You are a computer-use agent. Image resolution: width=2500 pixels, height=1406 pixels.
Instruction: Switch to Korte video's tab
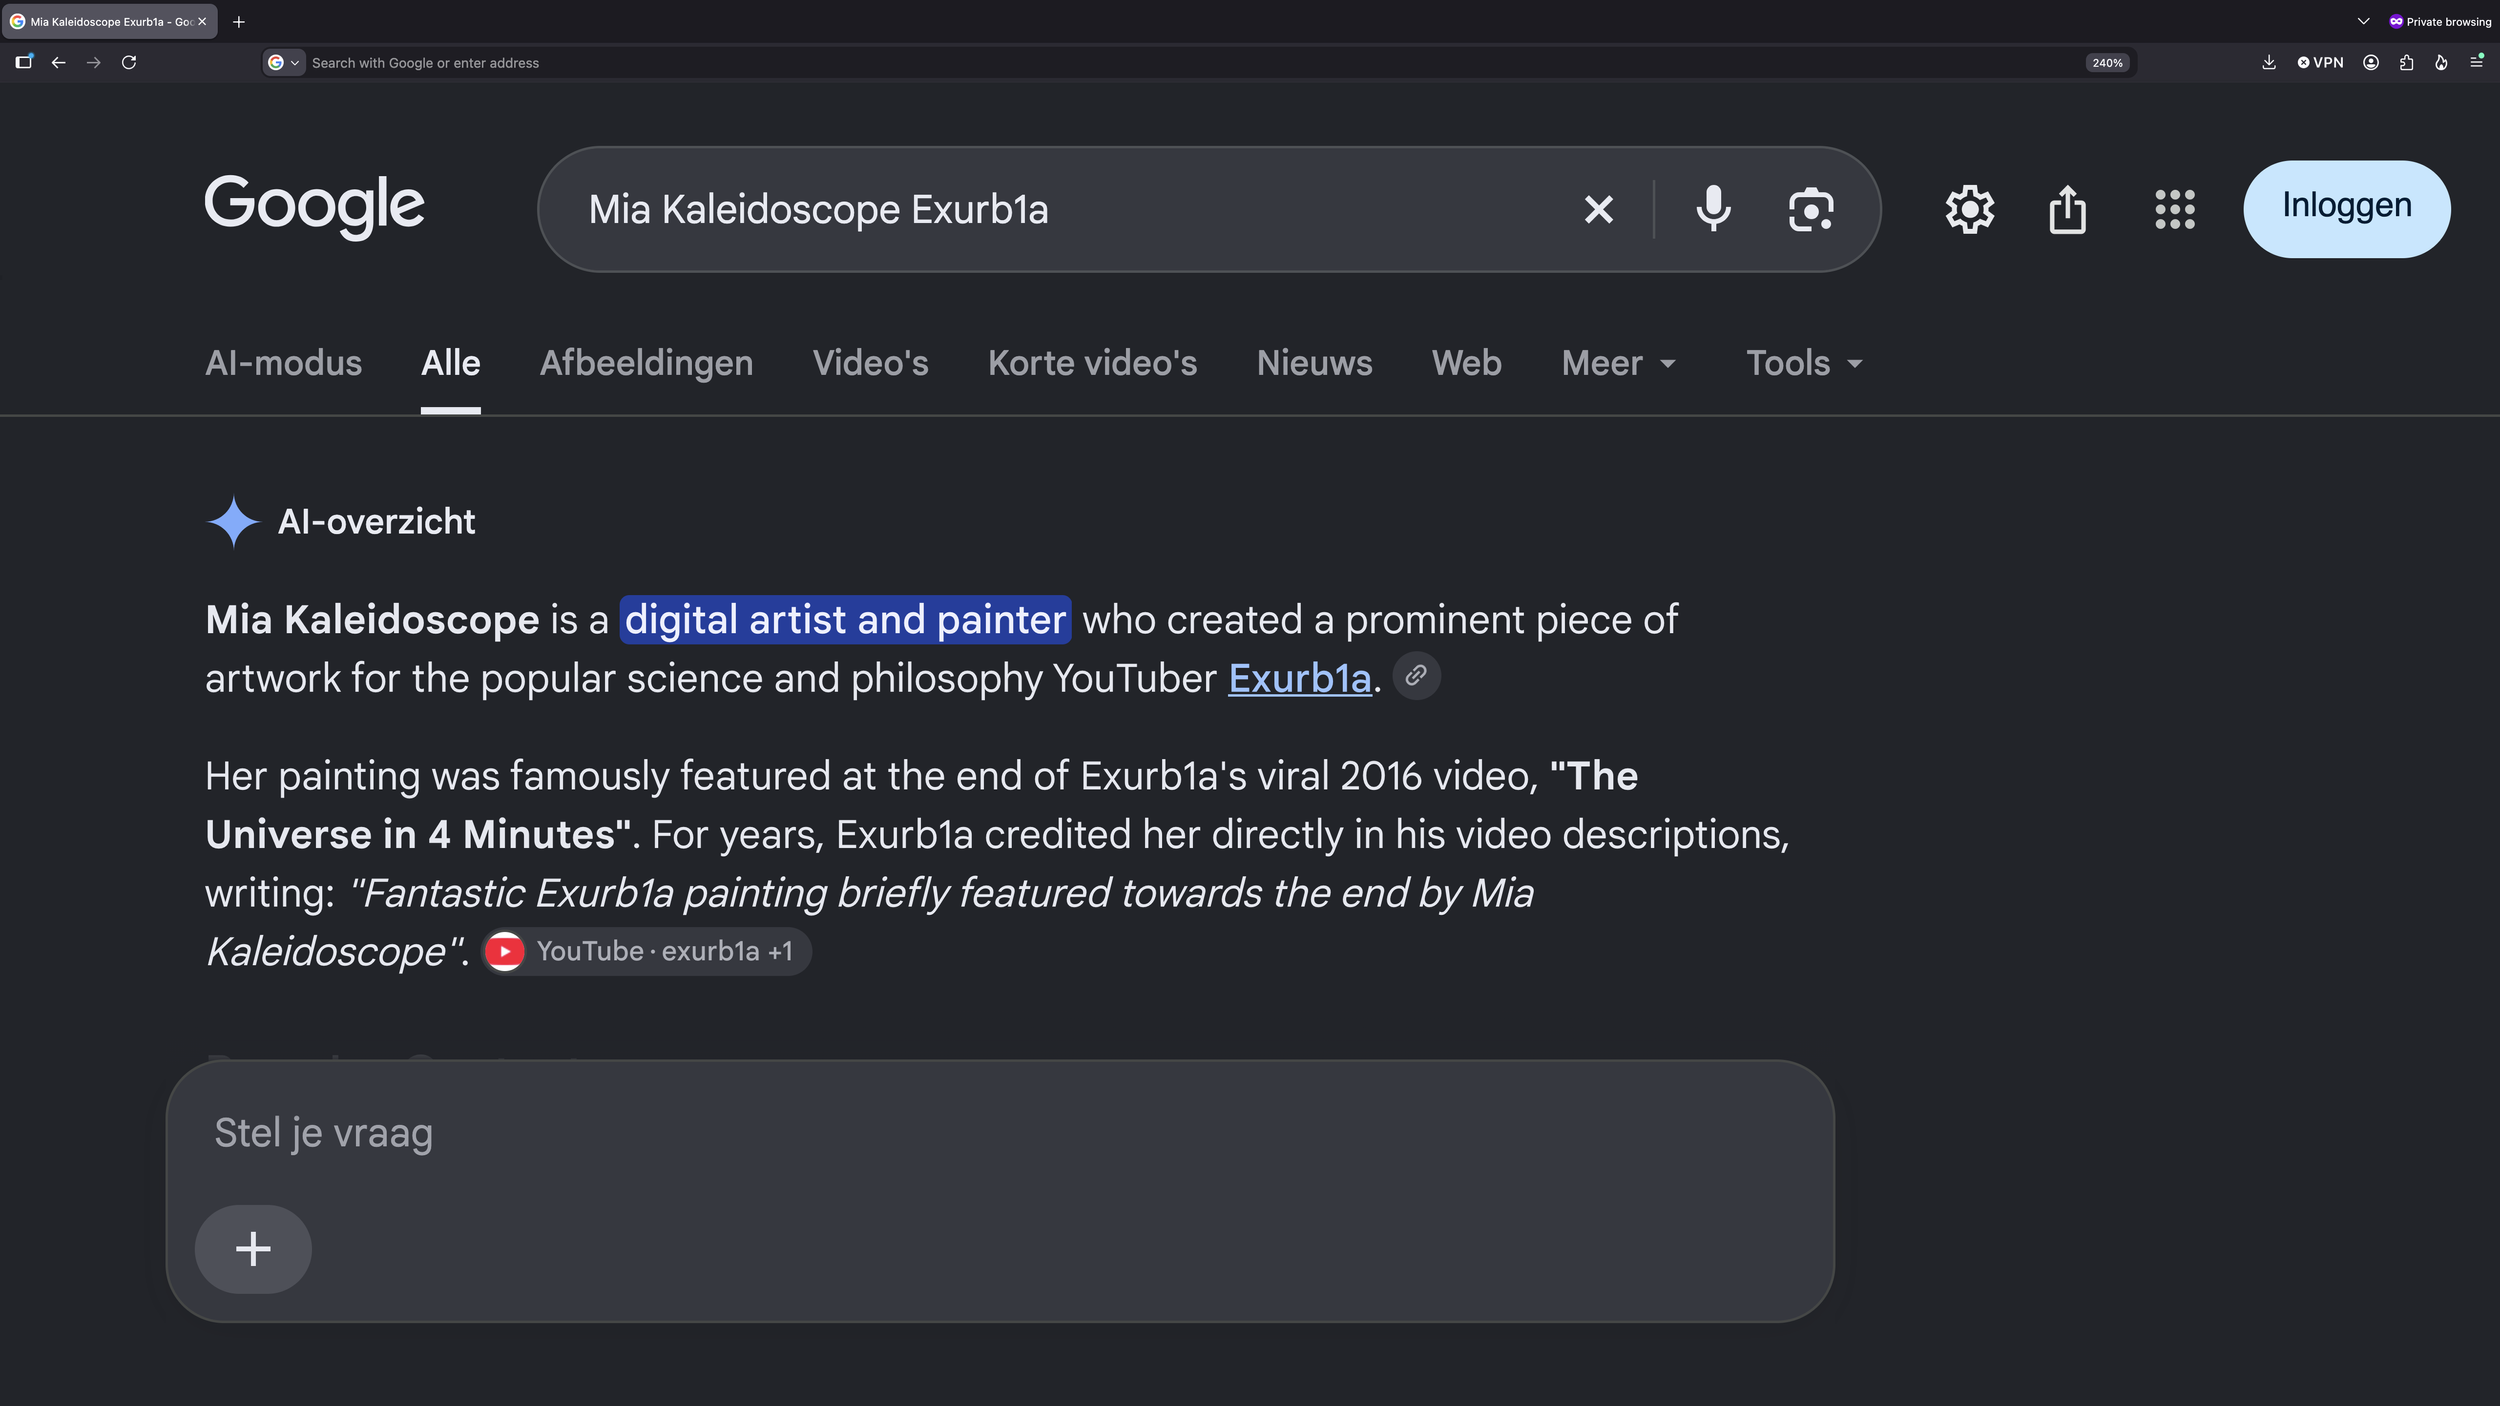pos(1092,363)
